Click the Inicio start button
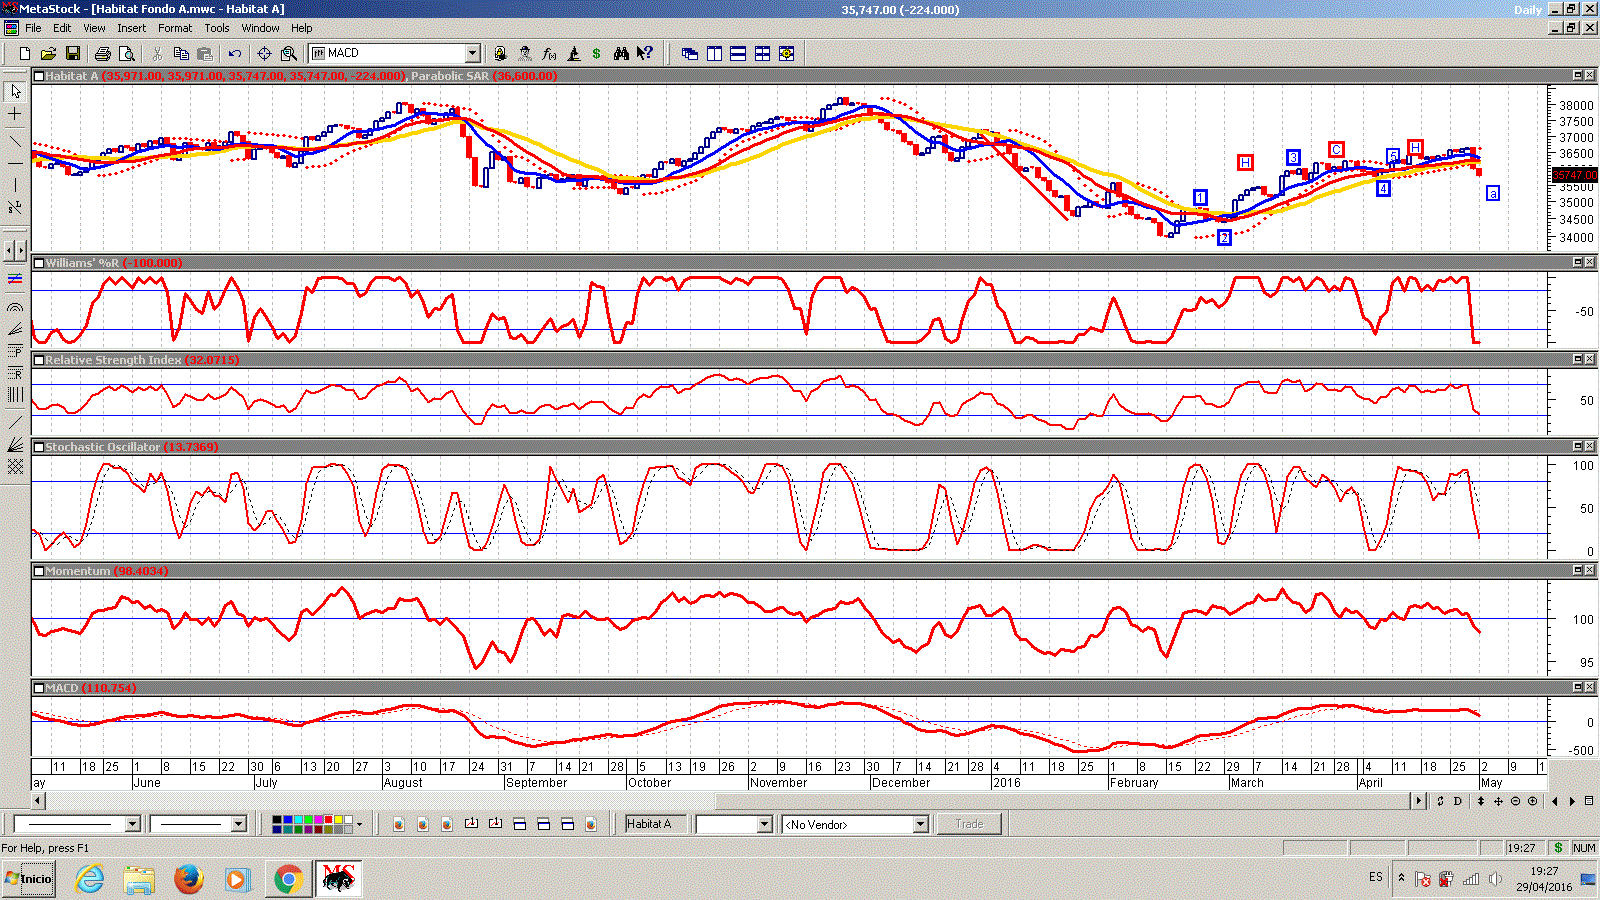This screenshot has width=1600, height=900. [x=28, y=879]
